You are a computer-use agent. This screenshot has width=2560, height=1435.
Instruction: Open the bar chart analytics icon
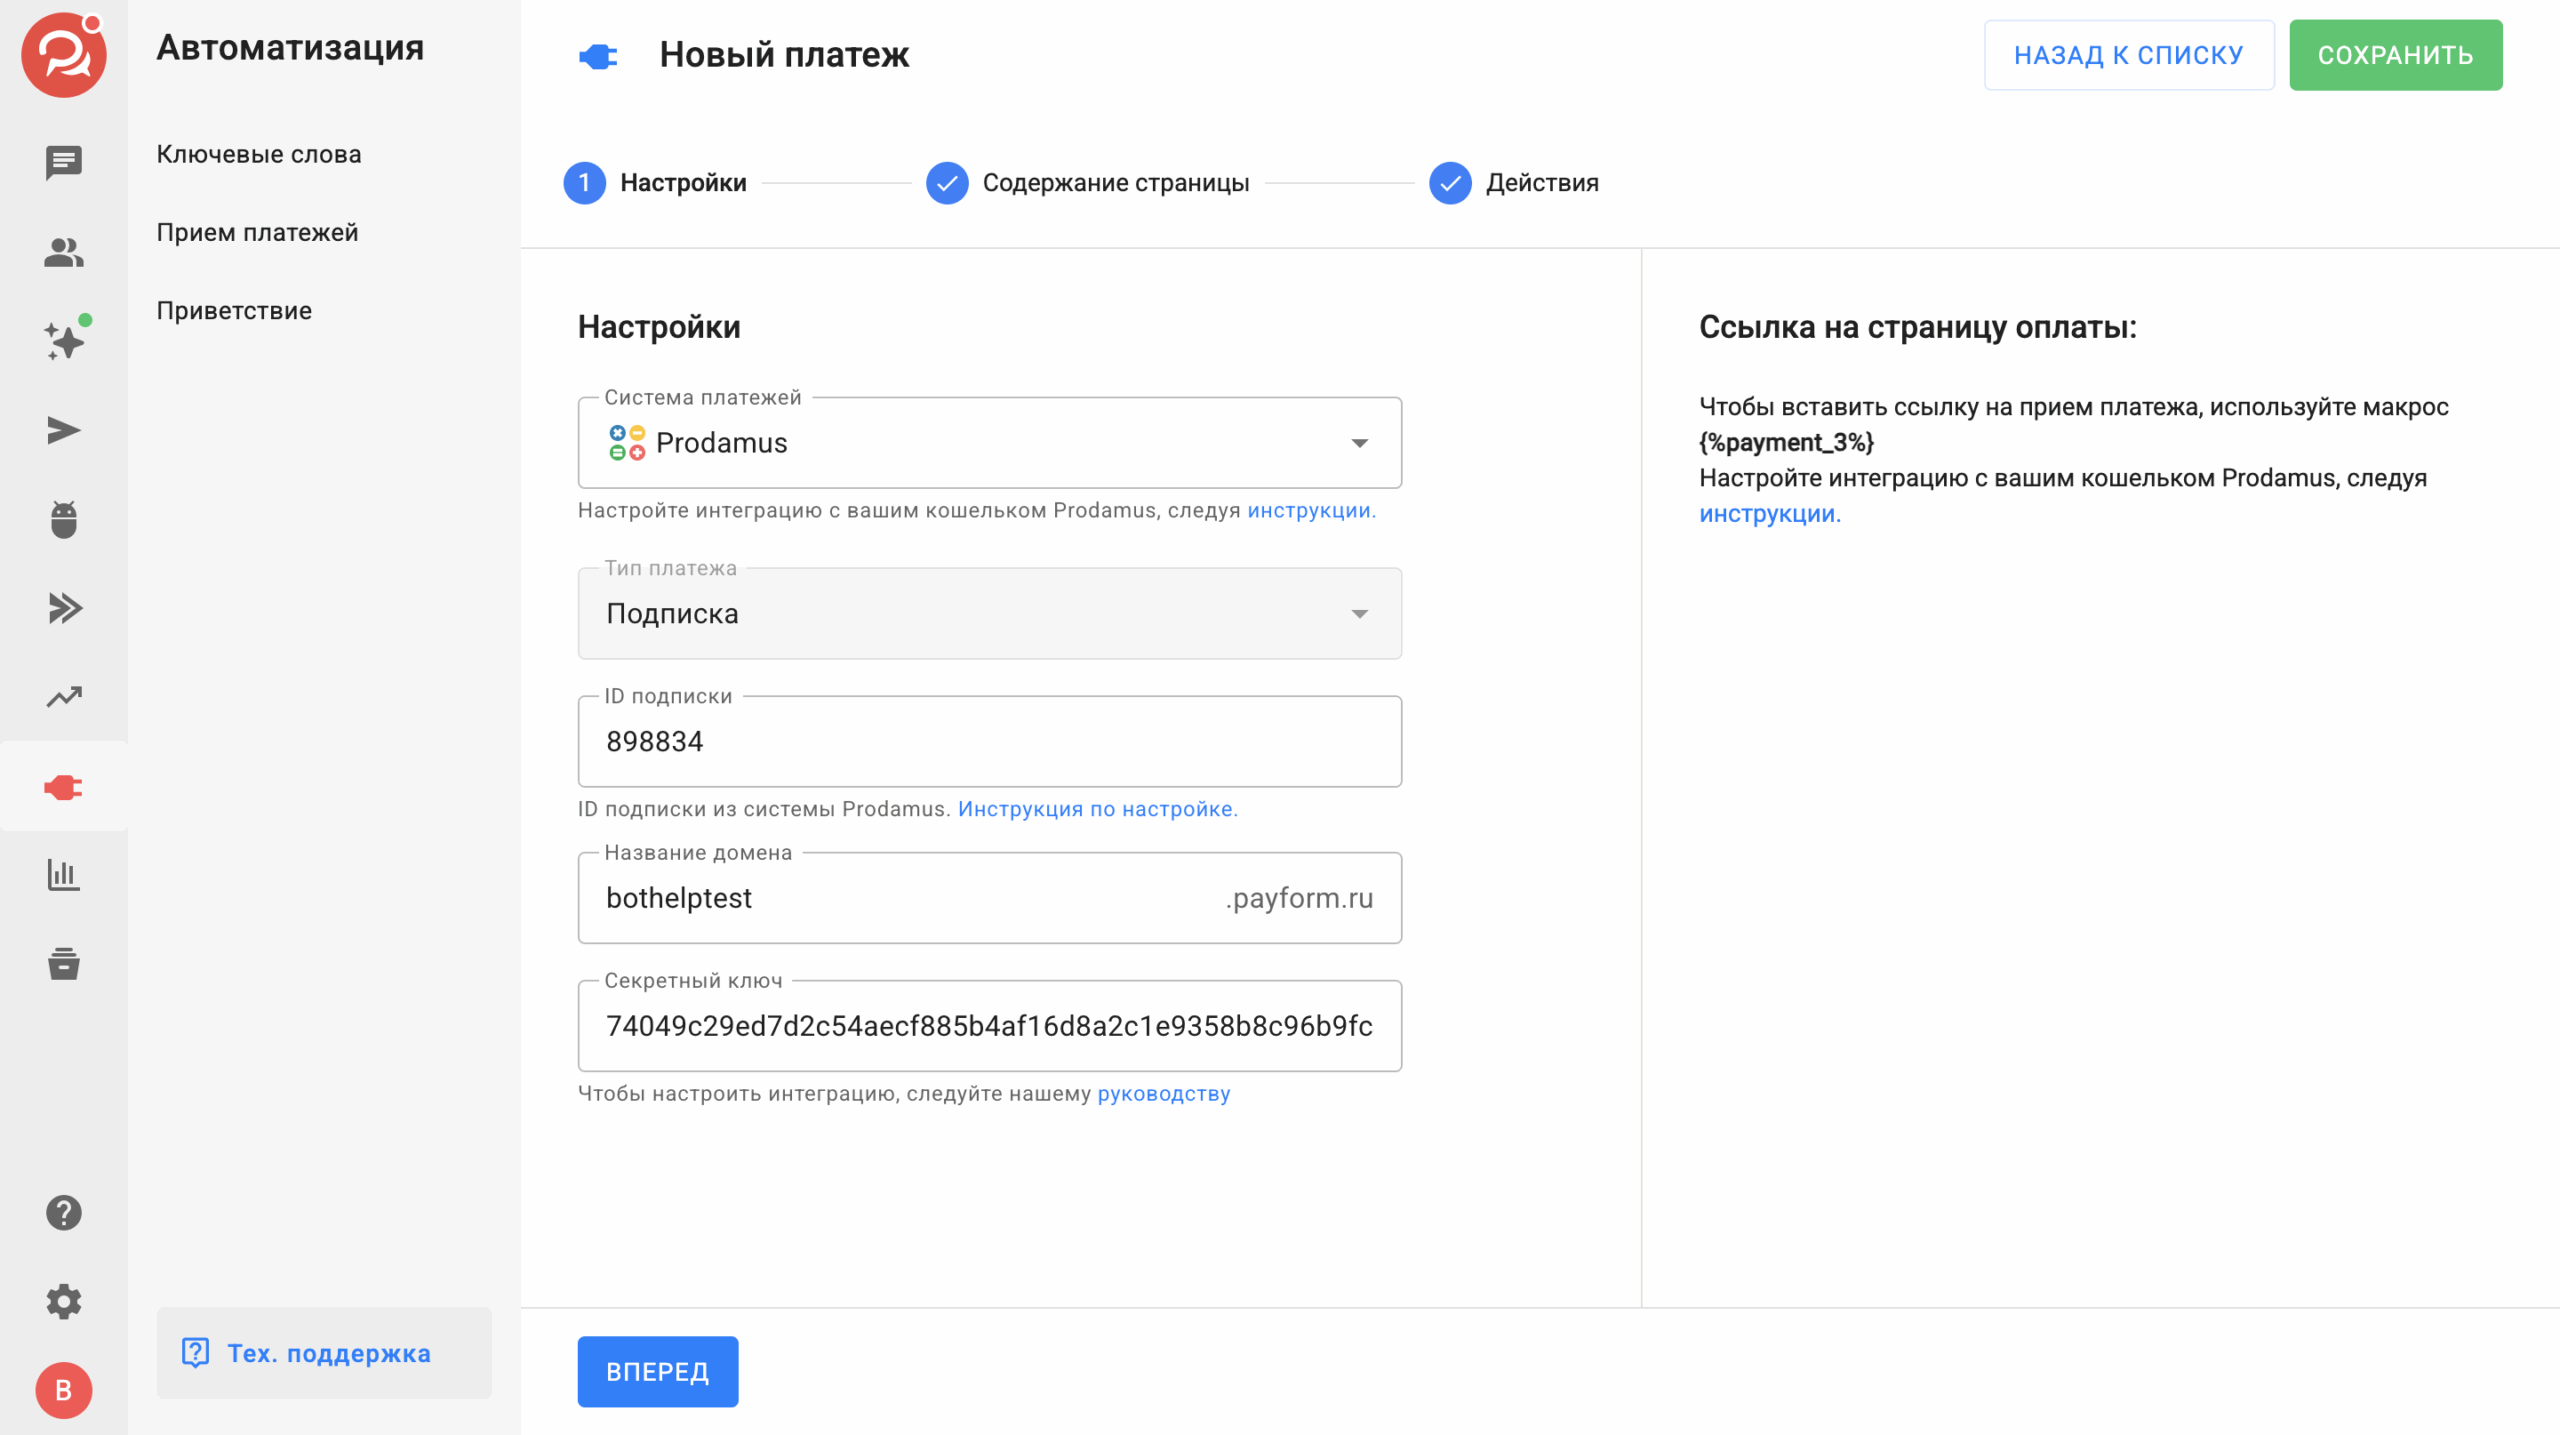63,875
